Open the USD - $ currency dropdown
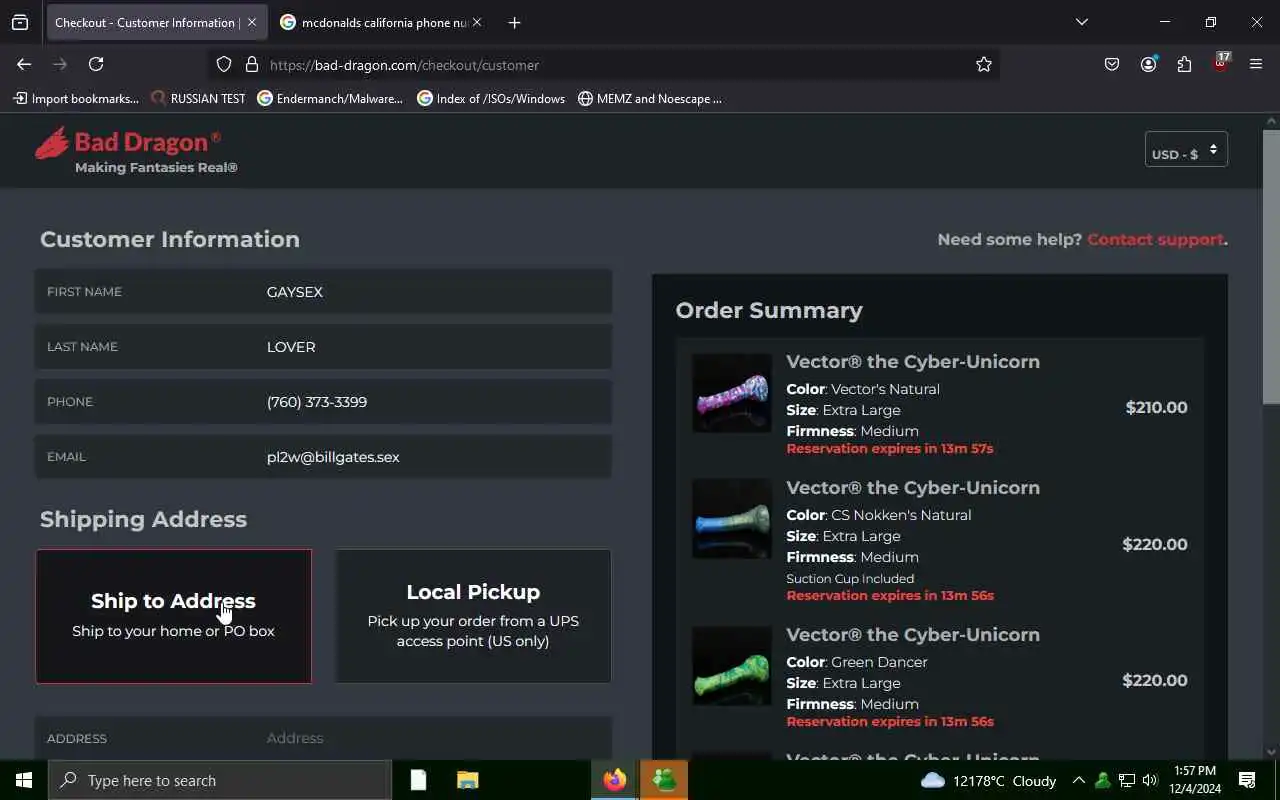 point(1186,150)
